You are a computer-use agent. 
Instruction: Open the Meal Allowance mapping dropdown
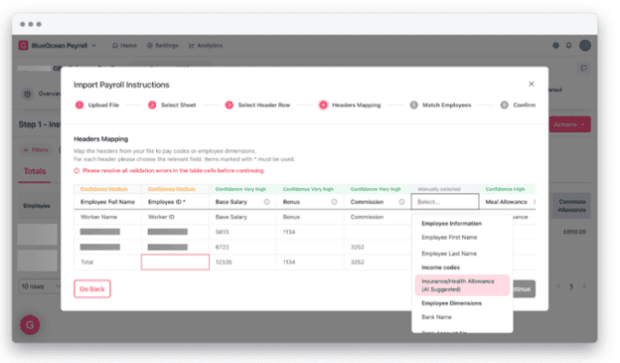tap(508, 202)
